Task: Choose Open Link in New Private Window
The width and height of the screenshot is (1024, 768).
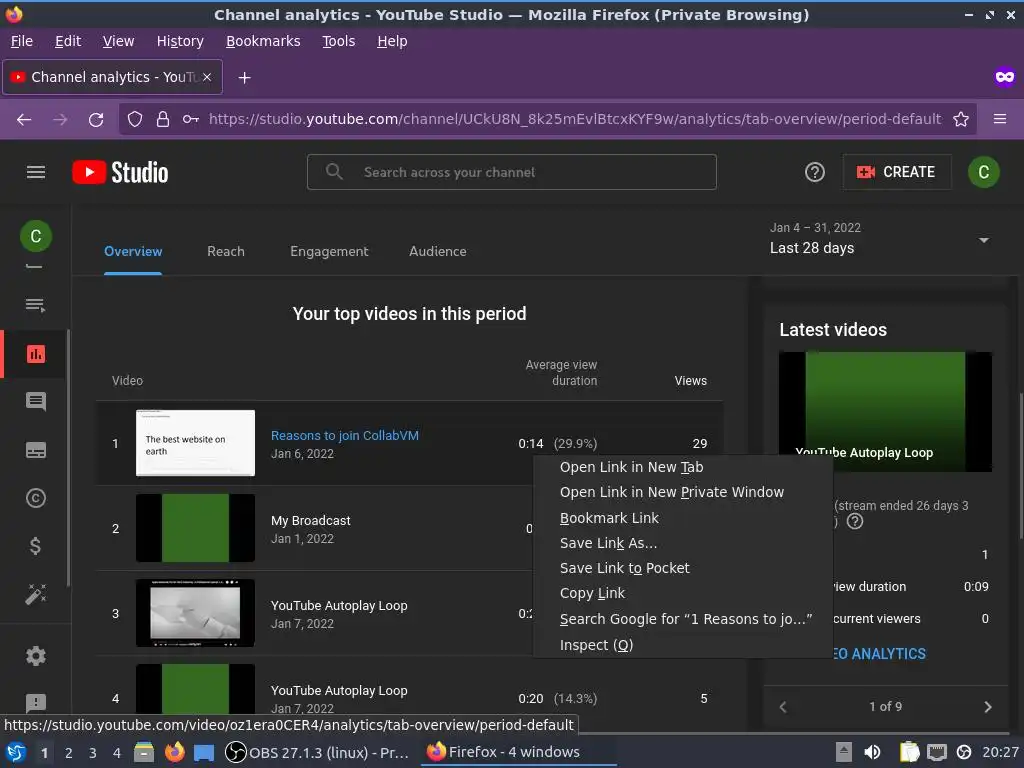Action: click(683, 492)
